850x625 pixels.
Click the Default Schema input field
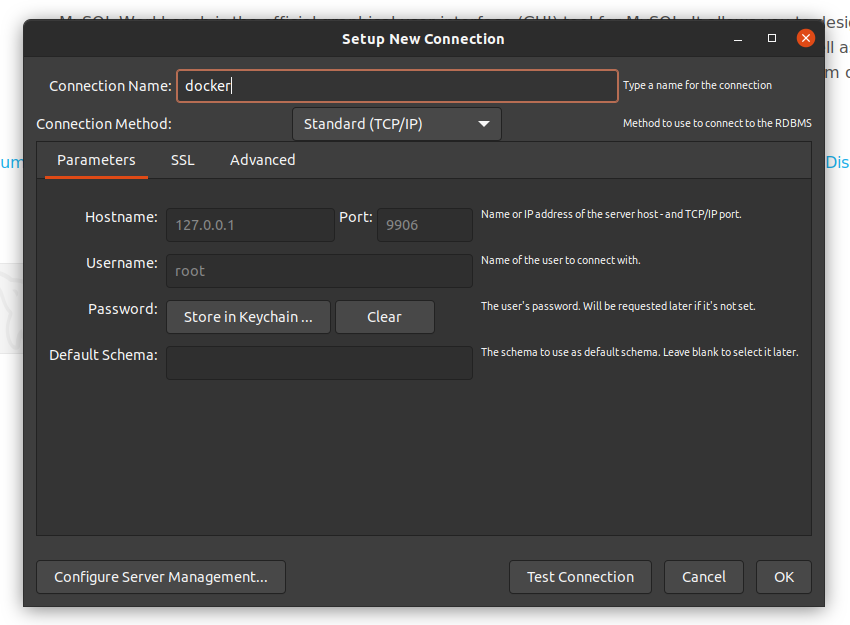point(319,363)
